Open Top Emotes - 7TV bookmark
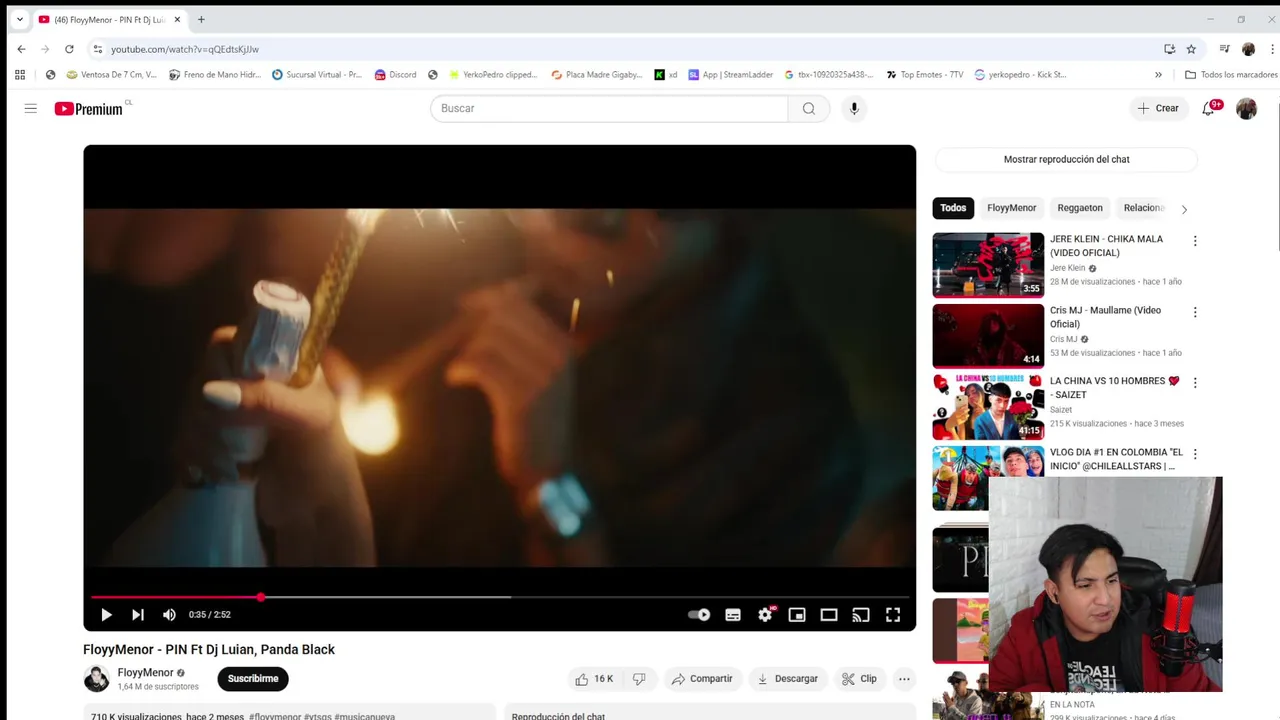This screenshot has width=1280, height=720. click(925, 74)
